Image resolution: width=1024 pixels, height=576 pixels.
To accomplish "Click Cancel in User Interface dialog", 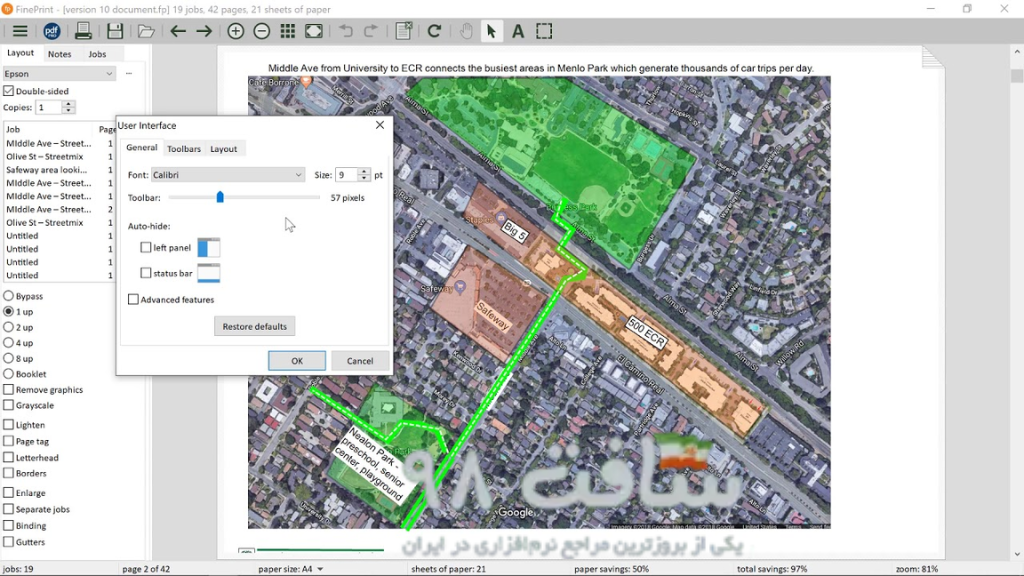I will point(360,360).
